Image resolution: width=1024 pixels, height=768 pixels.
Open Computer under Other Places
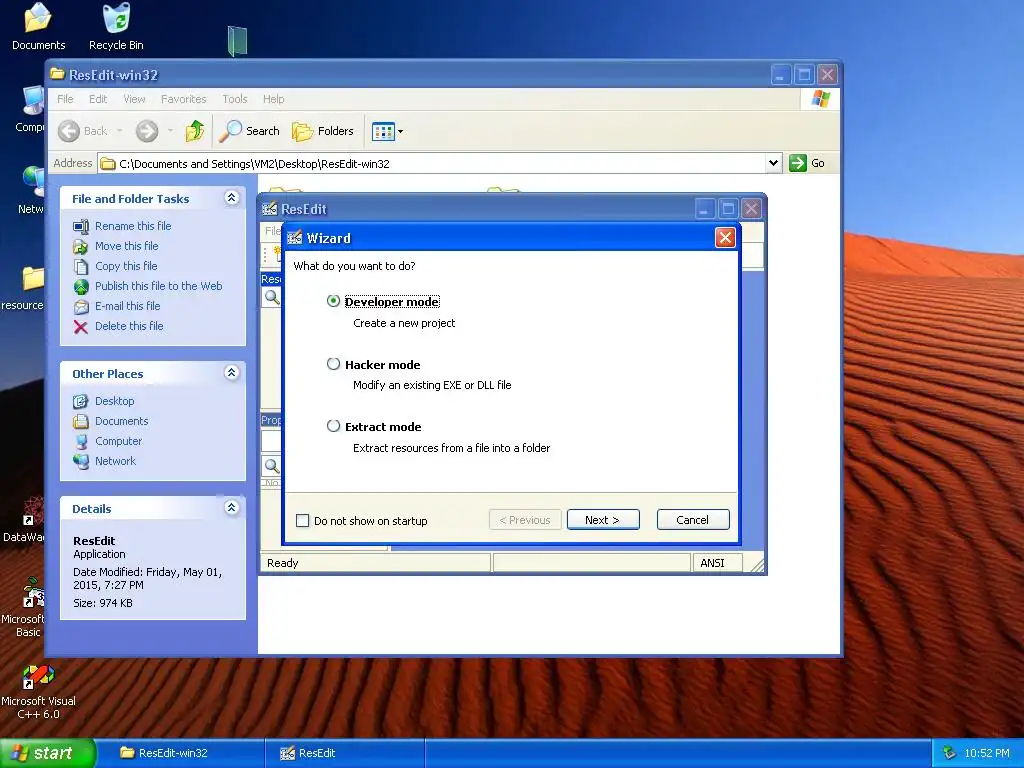[118, 441]
